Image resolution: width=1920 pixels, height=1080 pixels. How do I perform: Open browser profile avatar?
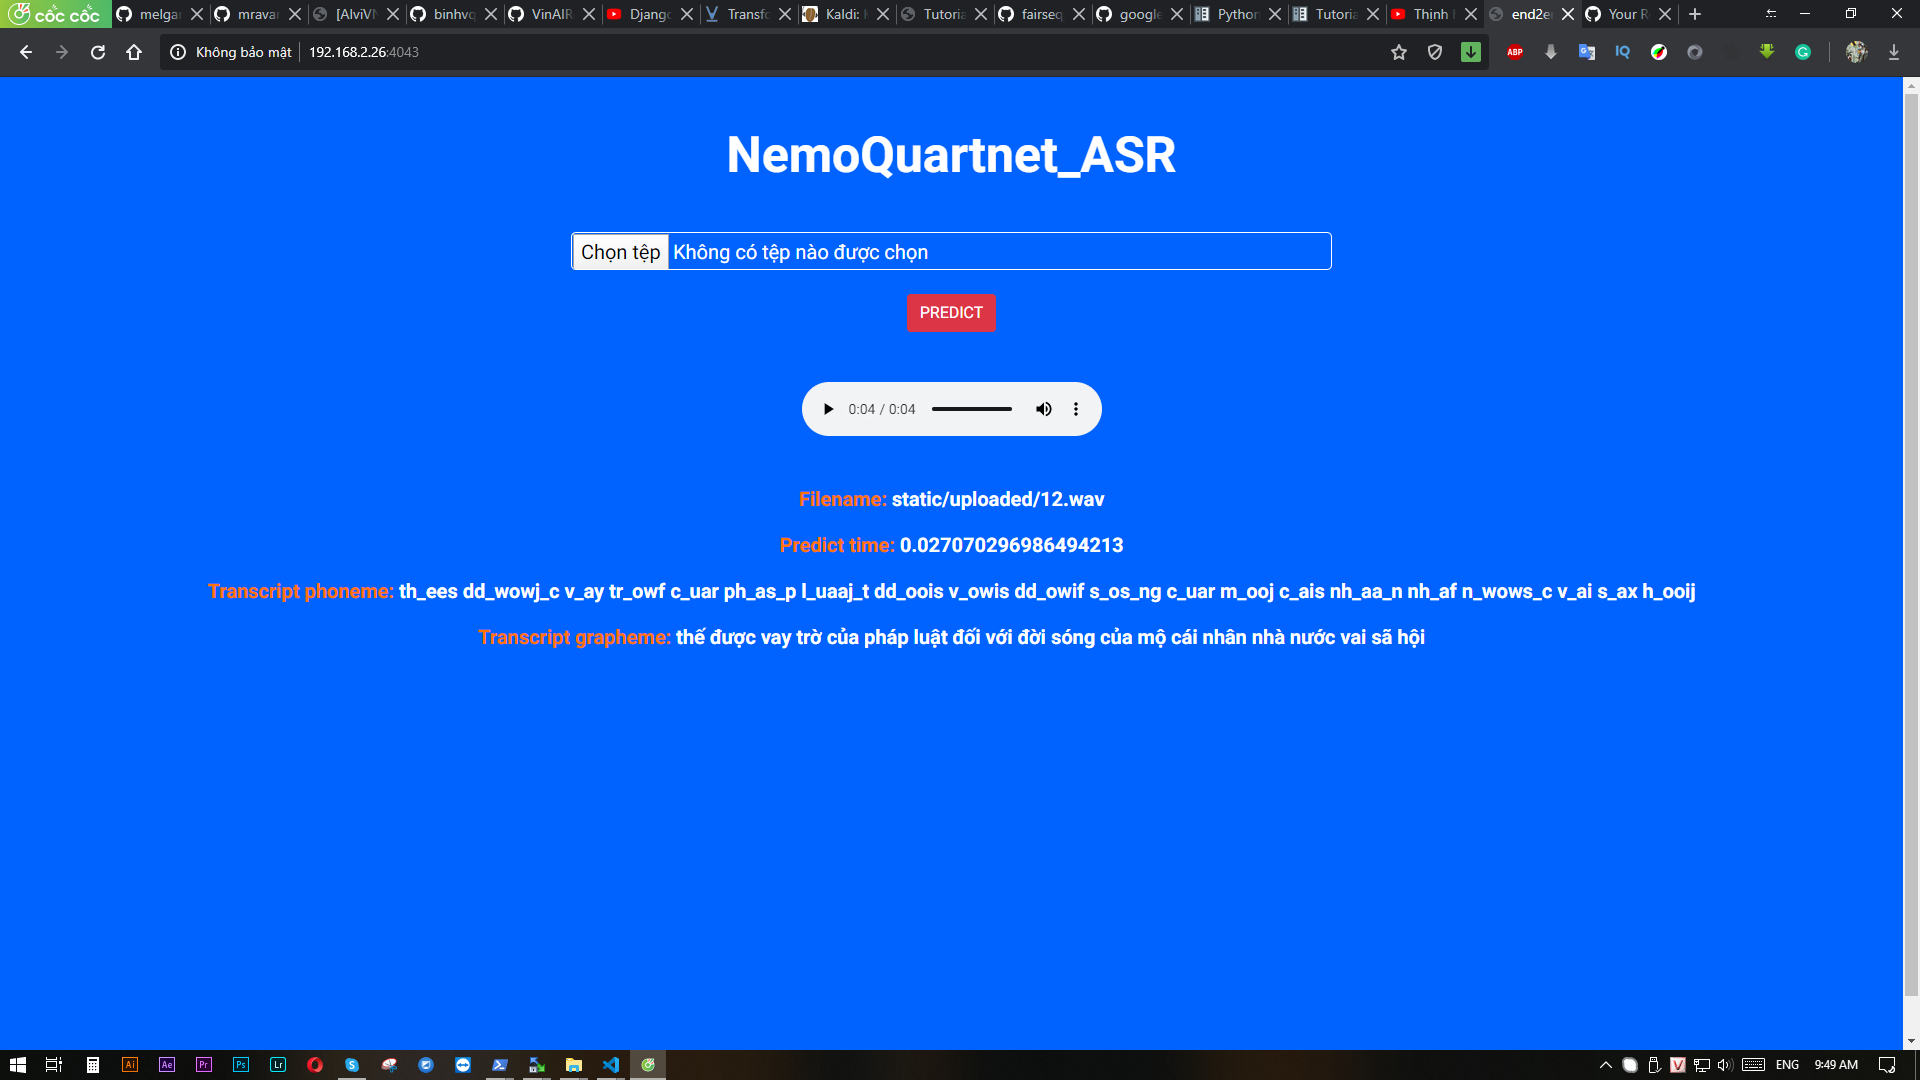point(1857,52)
